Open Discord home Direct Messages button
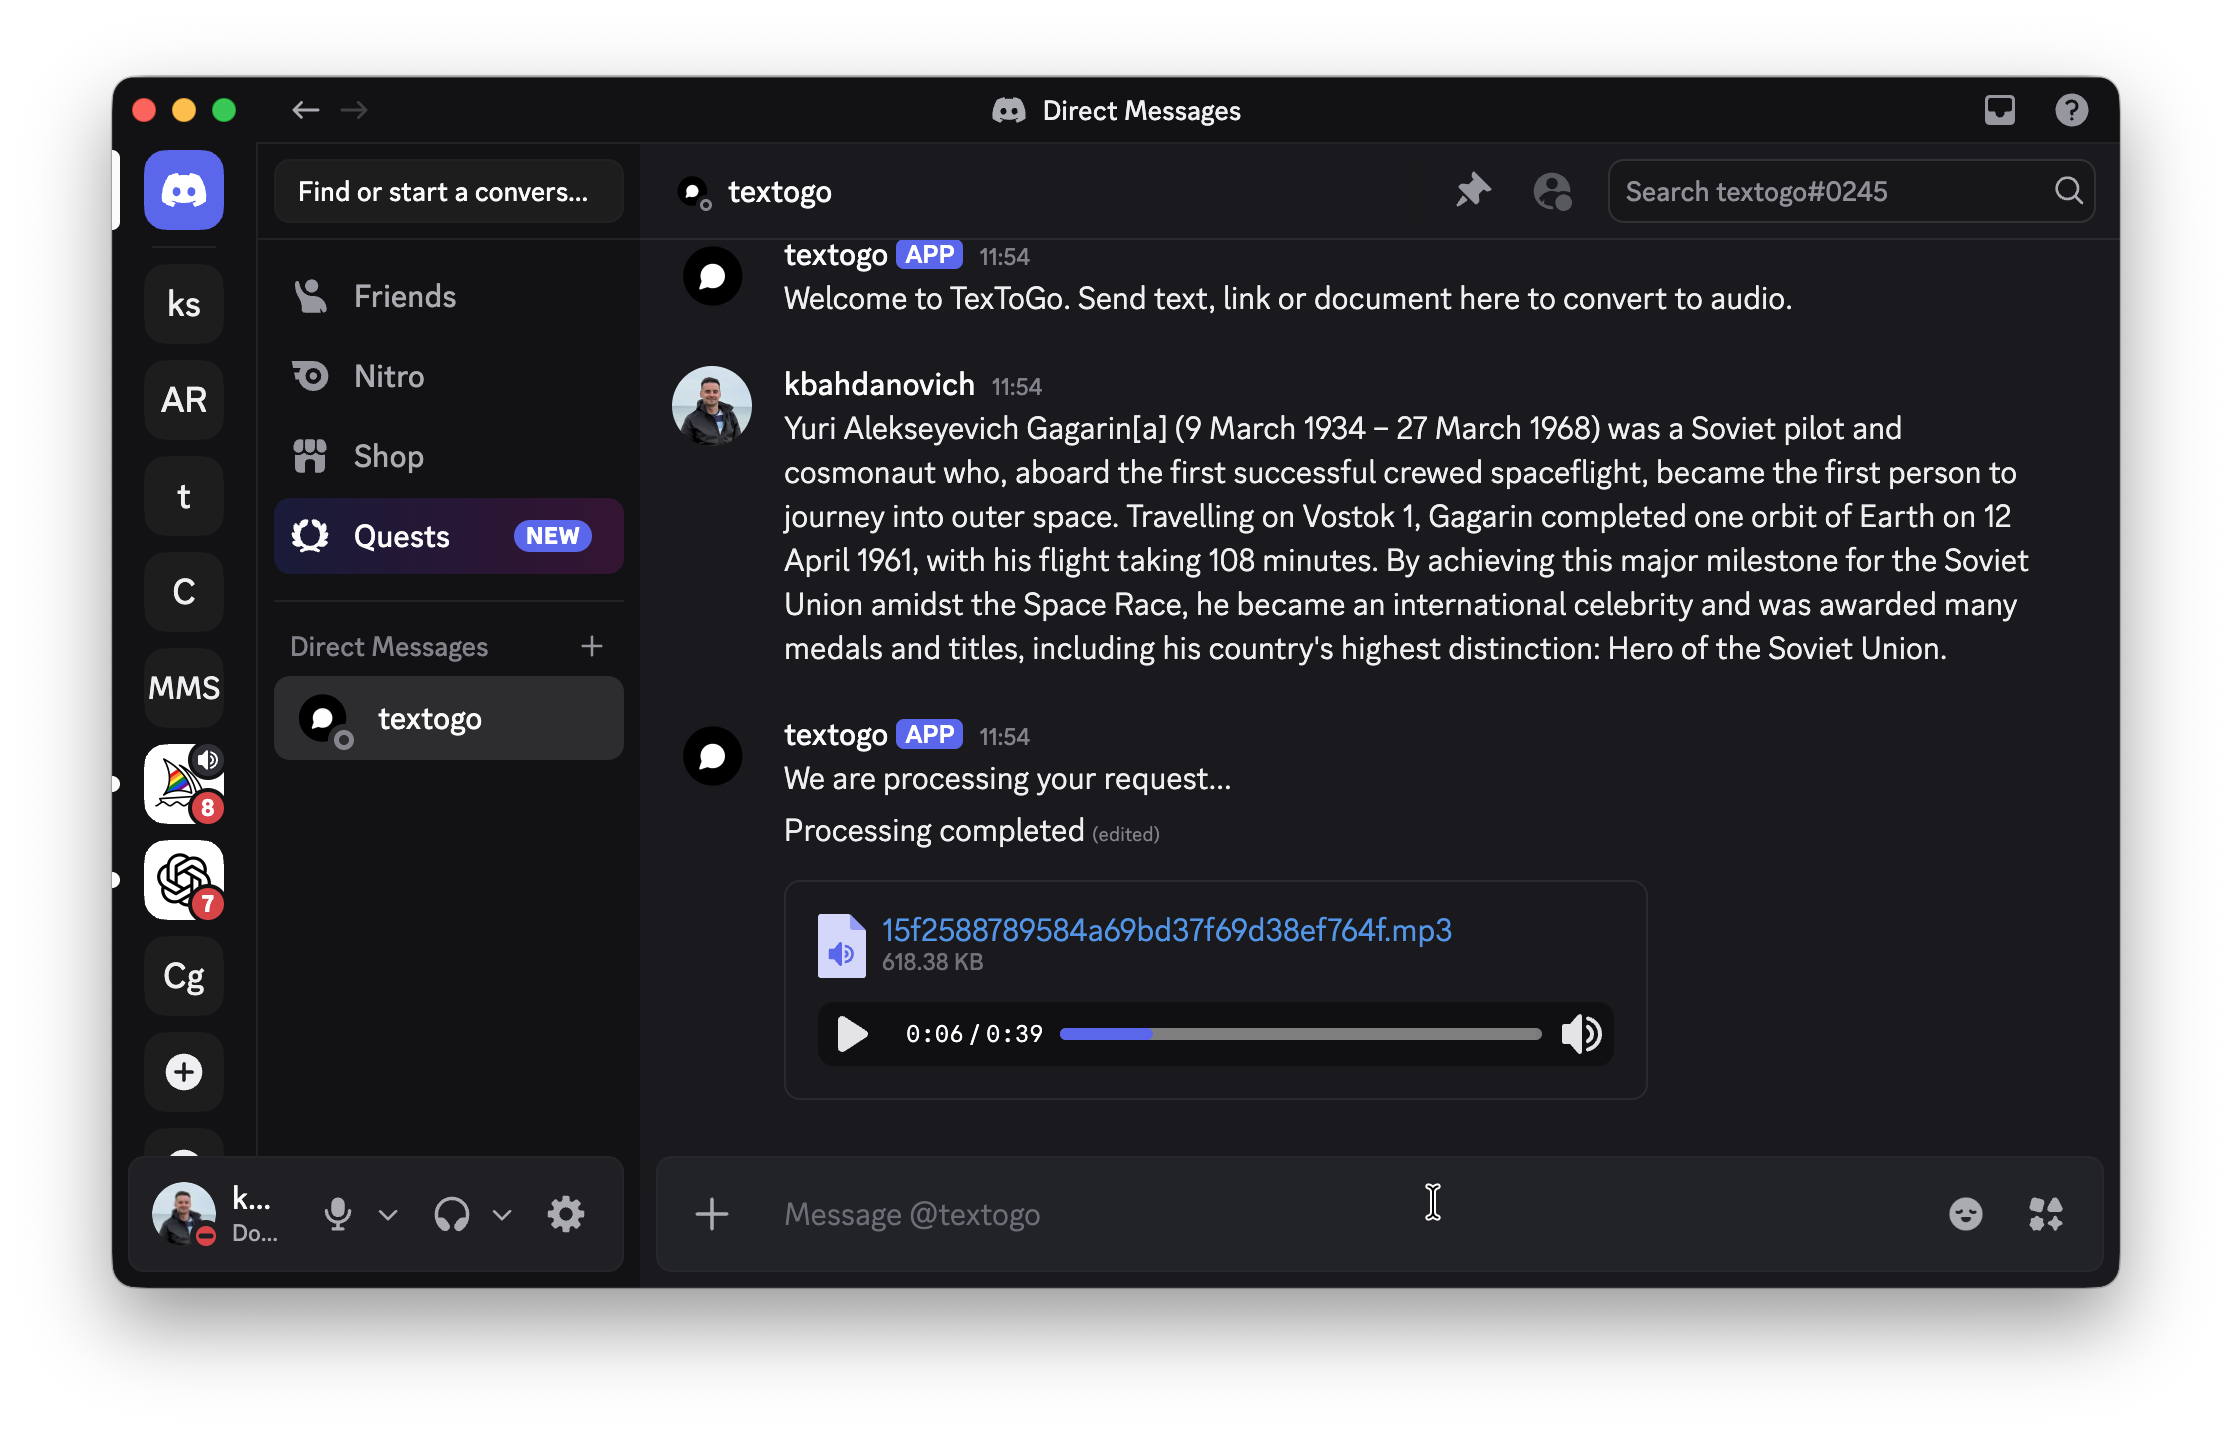 [184, 190]
